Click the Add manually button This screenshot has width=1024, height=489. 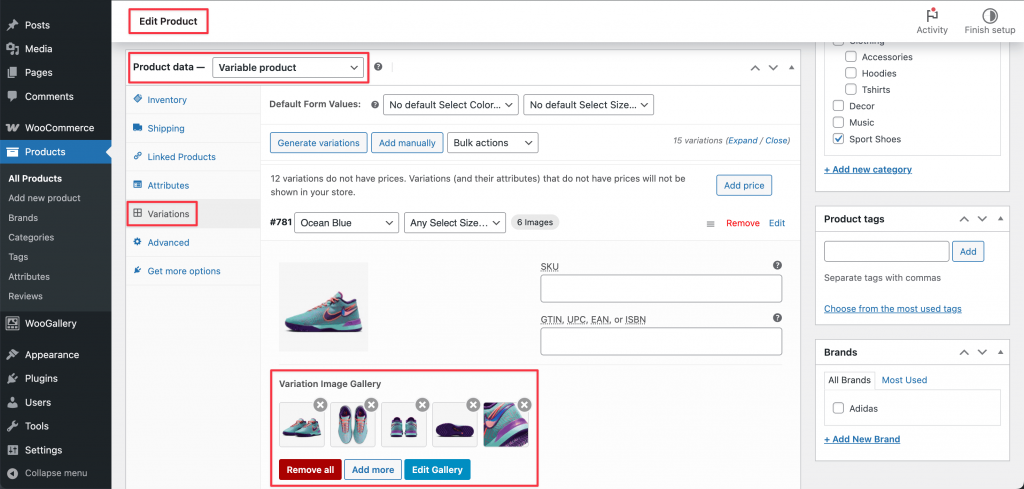408,142
